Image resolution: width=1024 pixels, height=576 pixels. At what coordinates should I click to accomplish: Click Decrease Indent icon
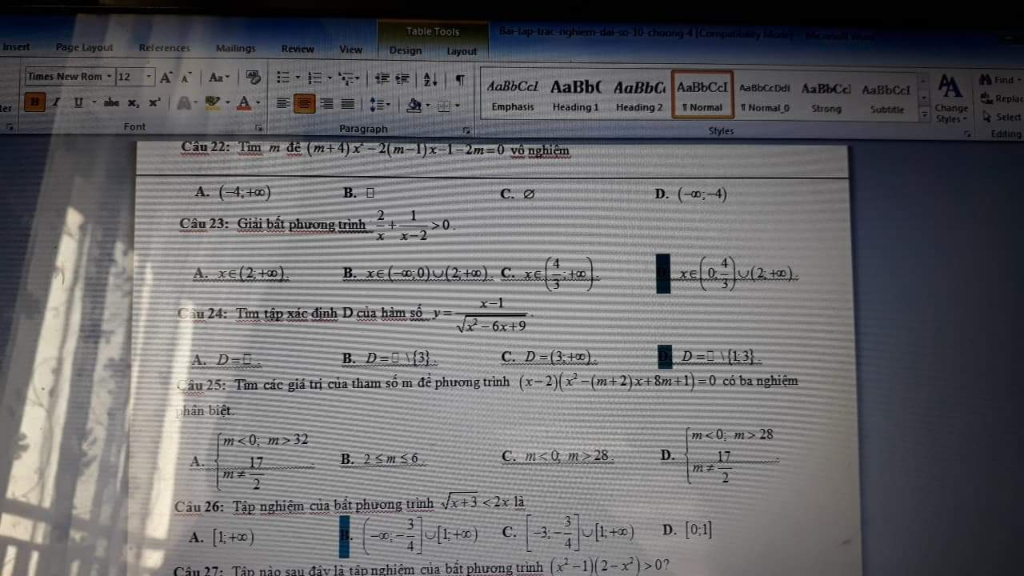pos(382,79)
